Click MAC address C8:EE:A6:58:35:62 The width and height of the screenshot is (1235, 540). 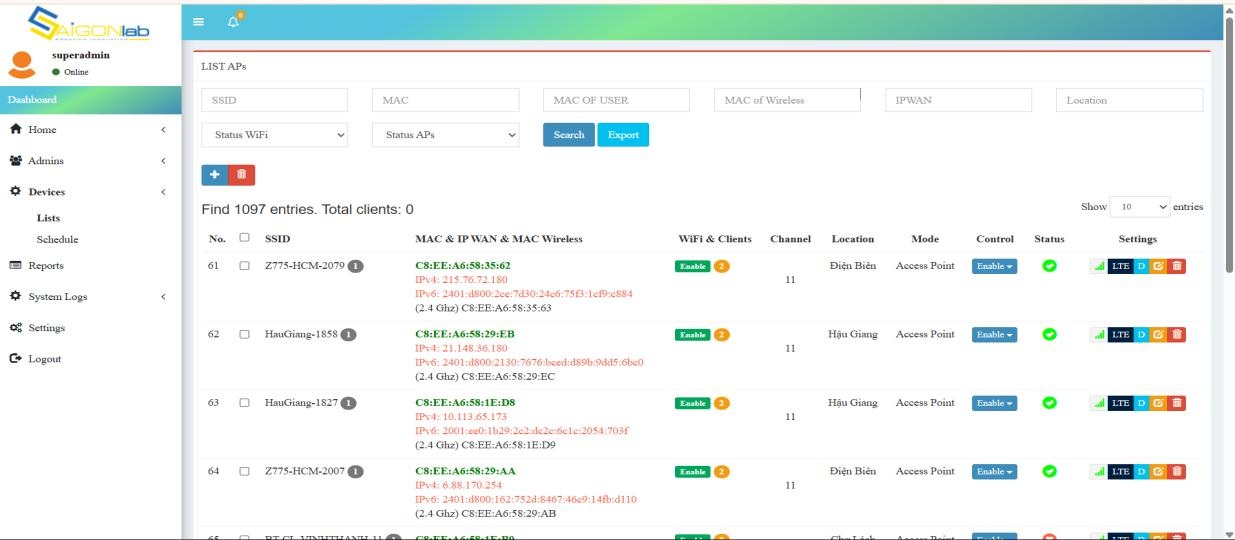tap(463, 266)
